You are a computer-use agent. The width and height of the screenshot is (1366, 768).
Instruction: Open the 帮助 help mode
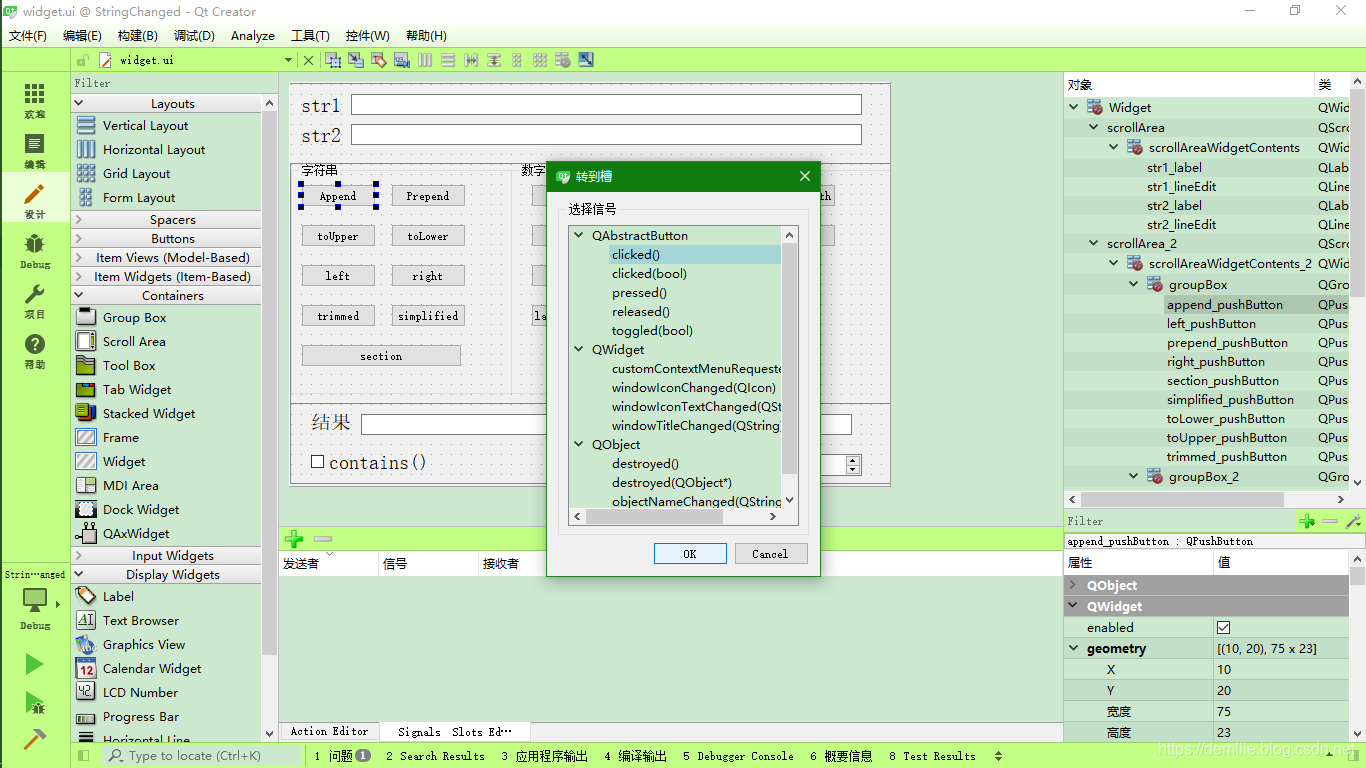(x=35, y=350)
